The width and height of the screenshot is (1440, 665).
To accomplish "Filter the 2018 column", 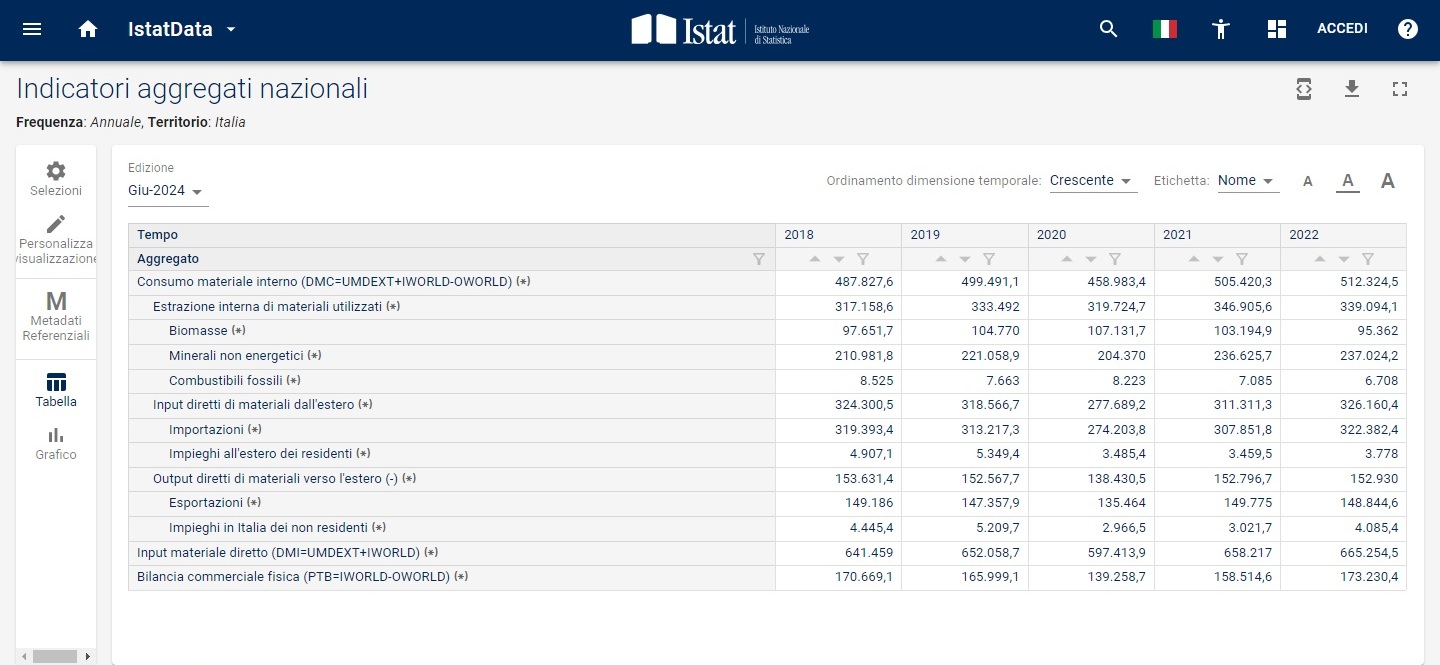I will (x=863, y=259).
